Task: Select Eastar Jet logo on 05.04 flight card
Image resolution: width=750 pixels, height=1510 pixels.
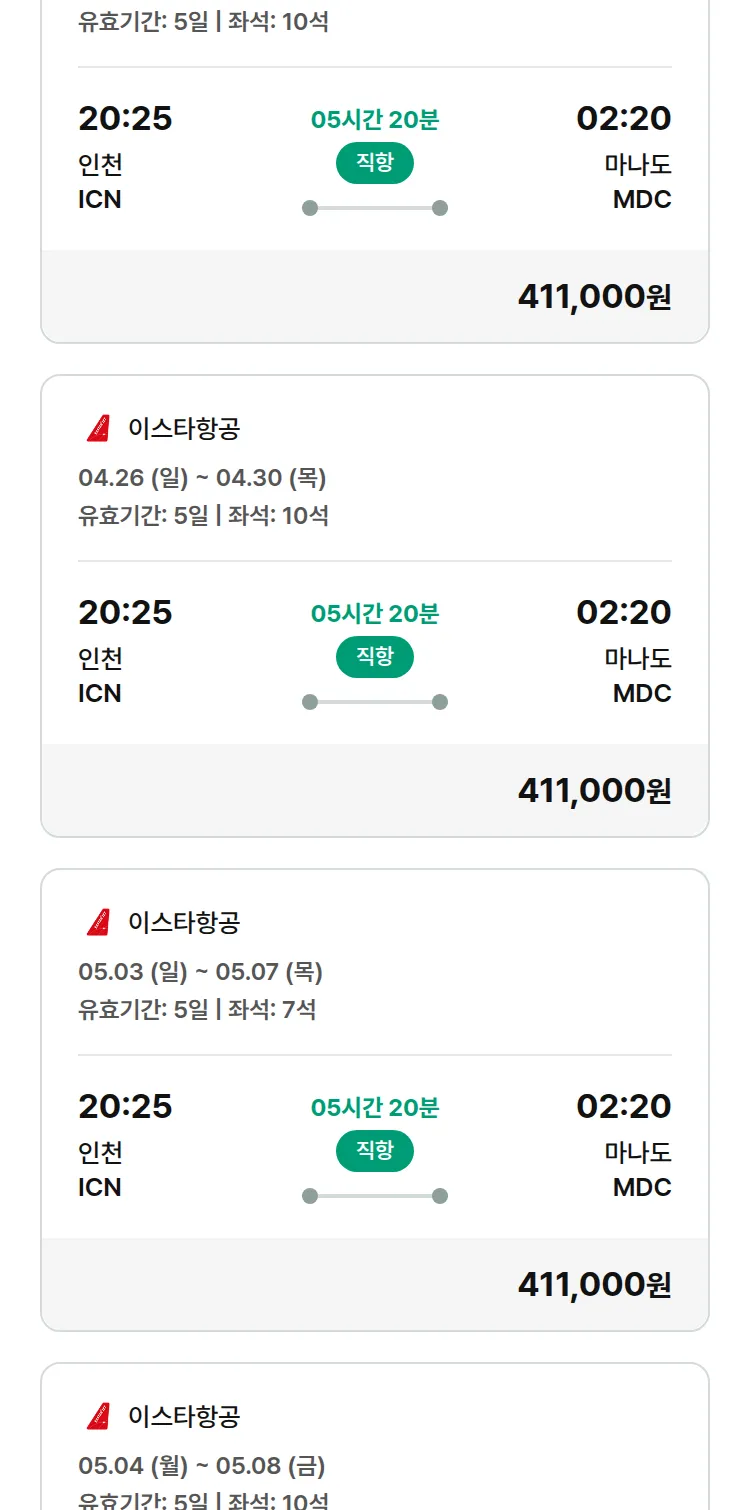Action: 98,1416
